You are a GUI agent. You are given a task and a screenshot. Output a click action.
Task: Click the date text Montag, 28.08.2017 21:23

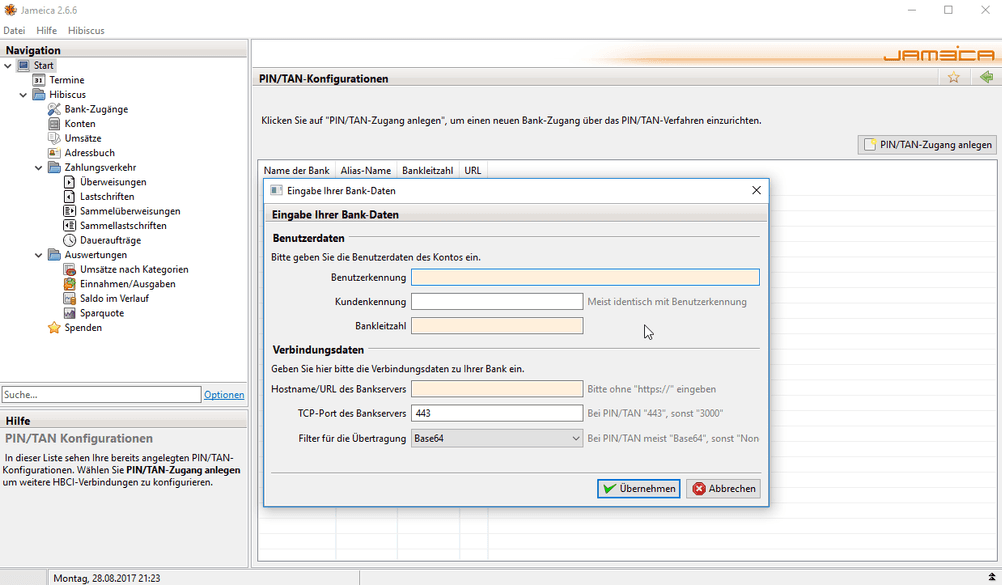point(107,578)
